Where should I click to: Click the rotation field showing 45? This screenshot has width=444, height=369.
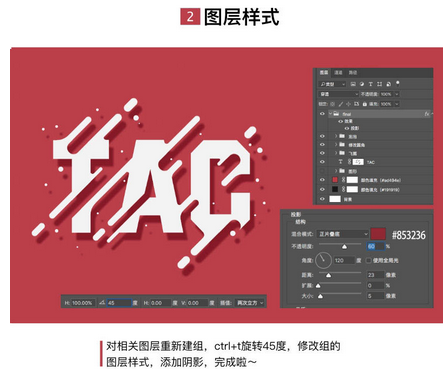[119, 303]
